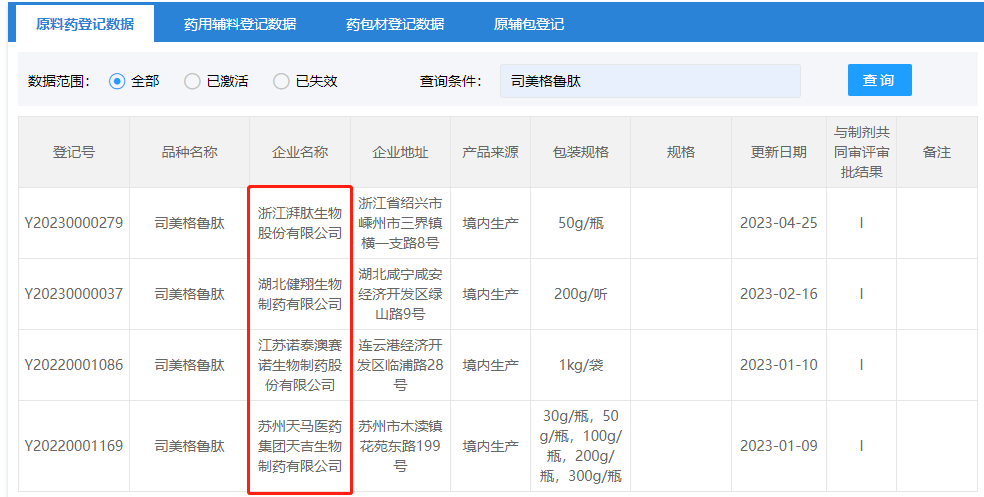Click the 产品来源 column header

point(490,152)
